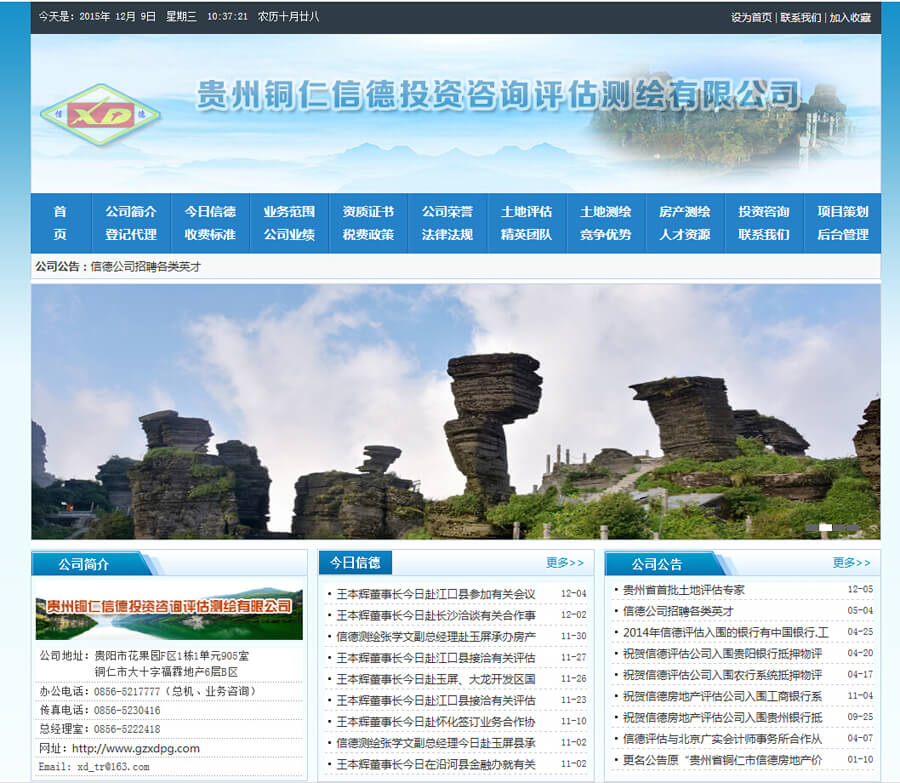Open the 2014年信德评估入围 announcement dated 04-25

[x=725, y=632]
